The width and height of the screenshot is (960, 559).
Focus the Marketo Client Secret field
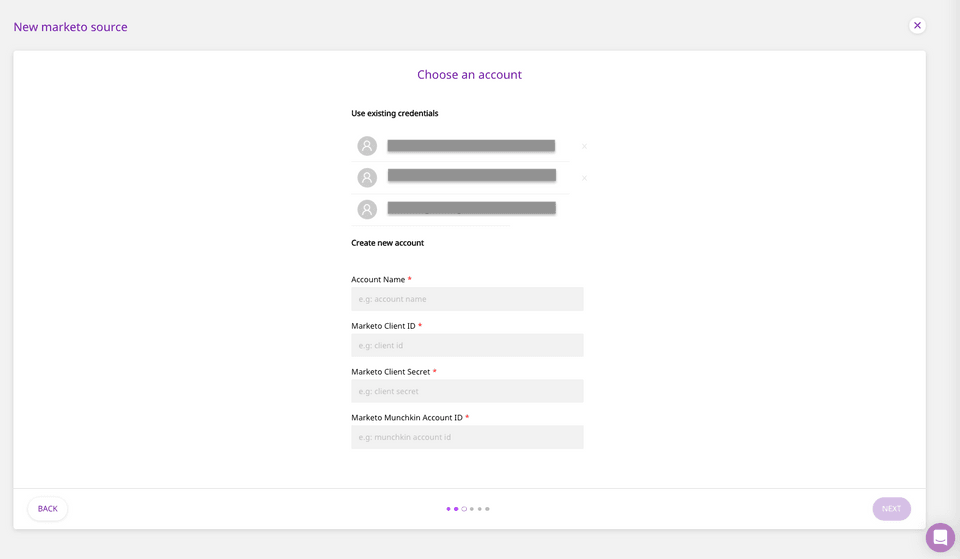point(467,391)
